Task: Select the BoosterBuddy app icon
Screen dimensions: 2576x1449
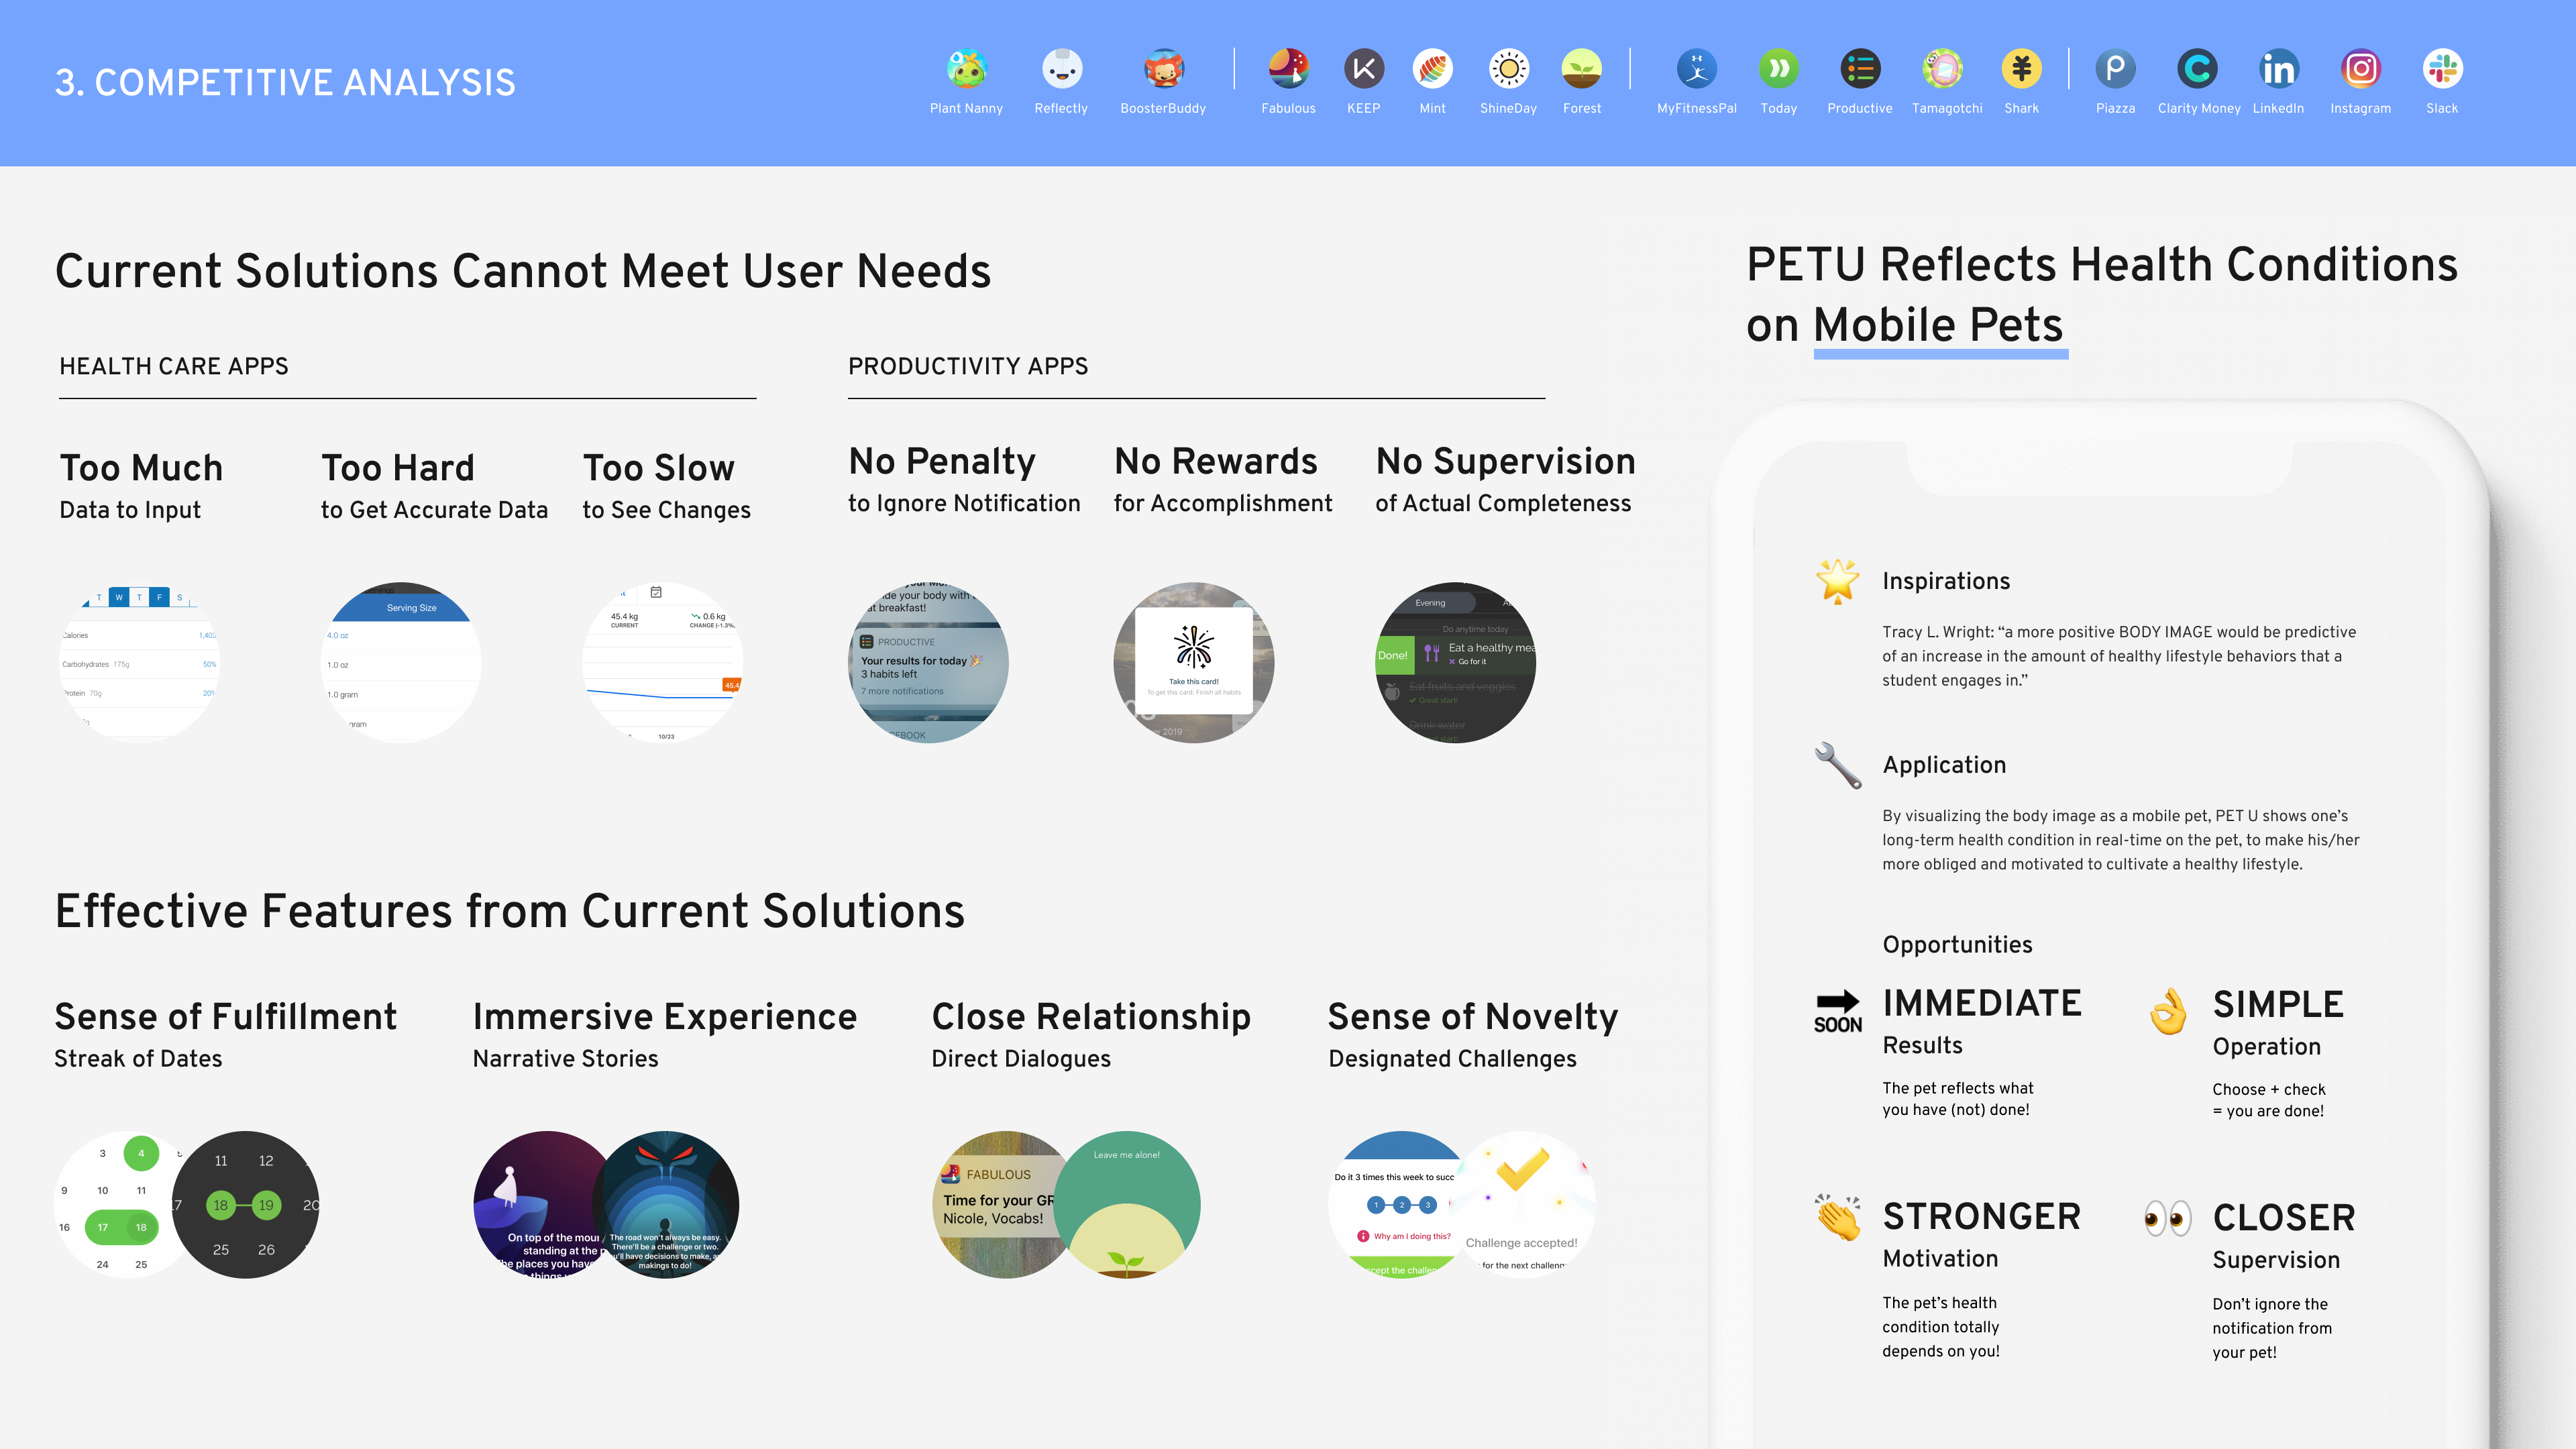Action: pos(1163,69)
